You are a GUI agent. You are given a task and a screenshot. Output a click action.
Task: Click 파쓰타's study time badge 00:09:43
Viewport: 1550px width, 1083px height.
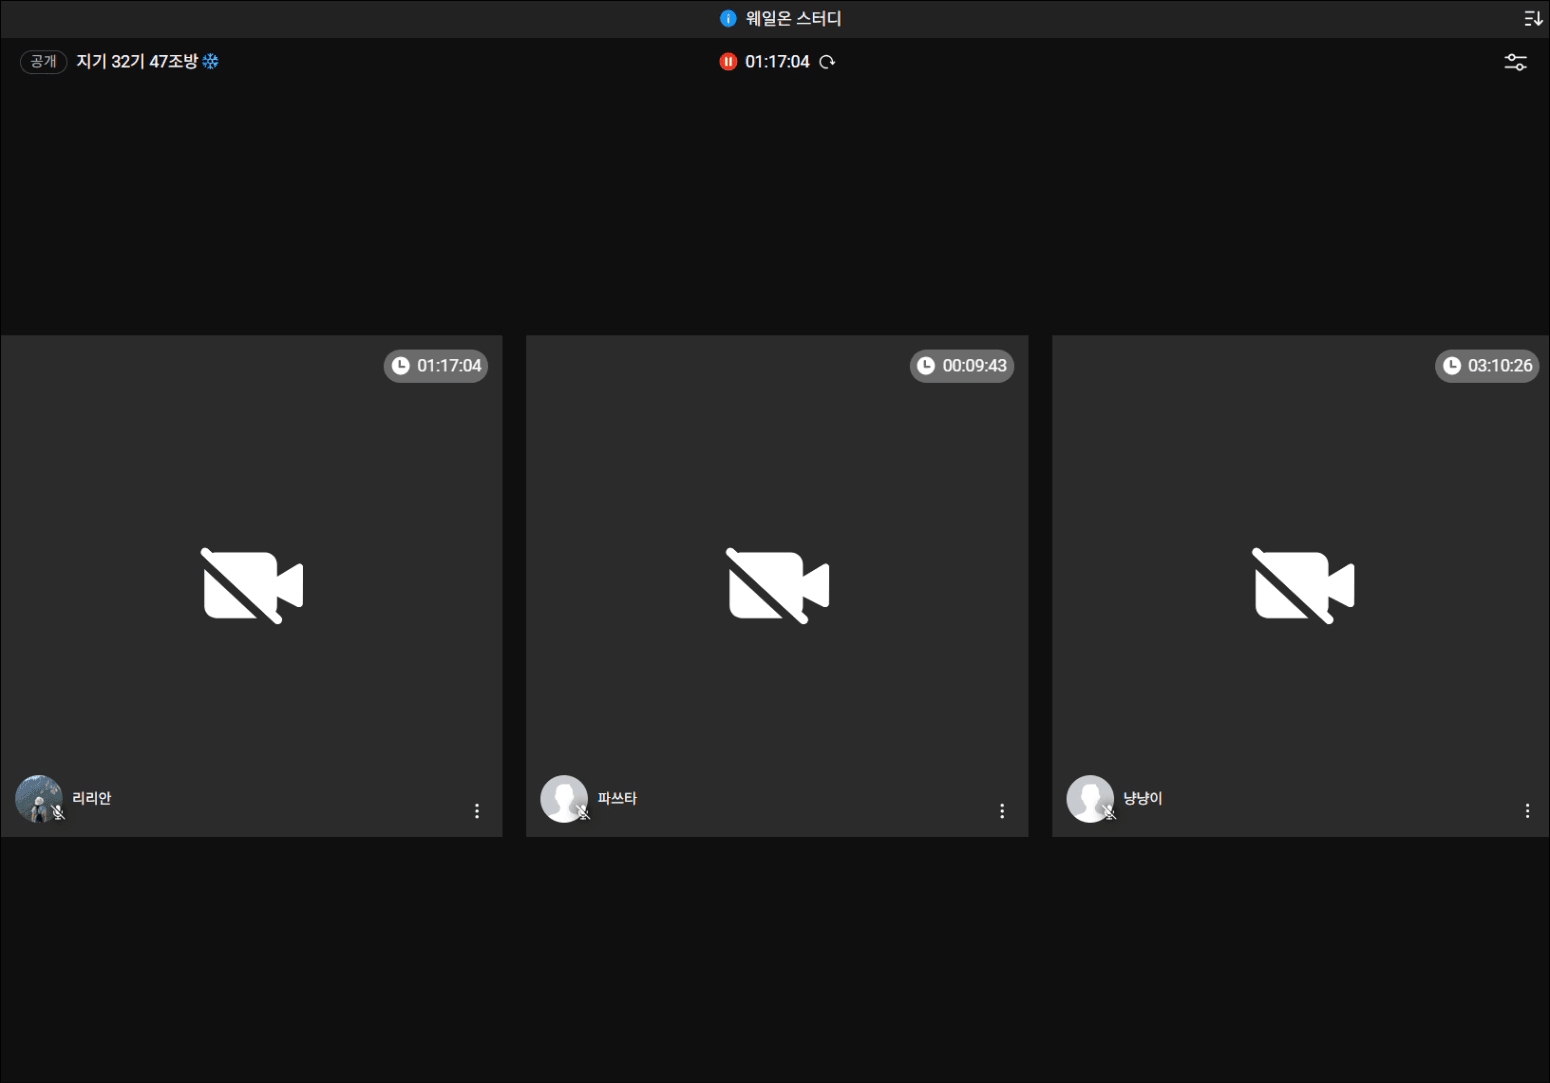point(962,366)
